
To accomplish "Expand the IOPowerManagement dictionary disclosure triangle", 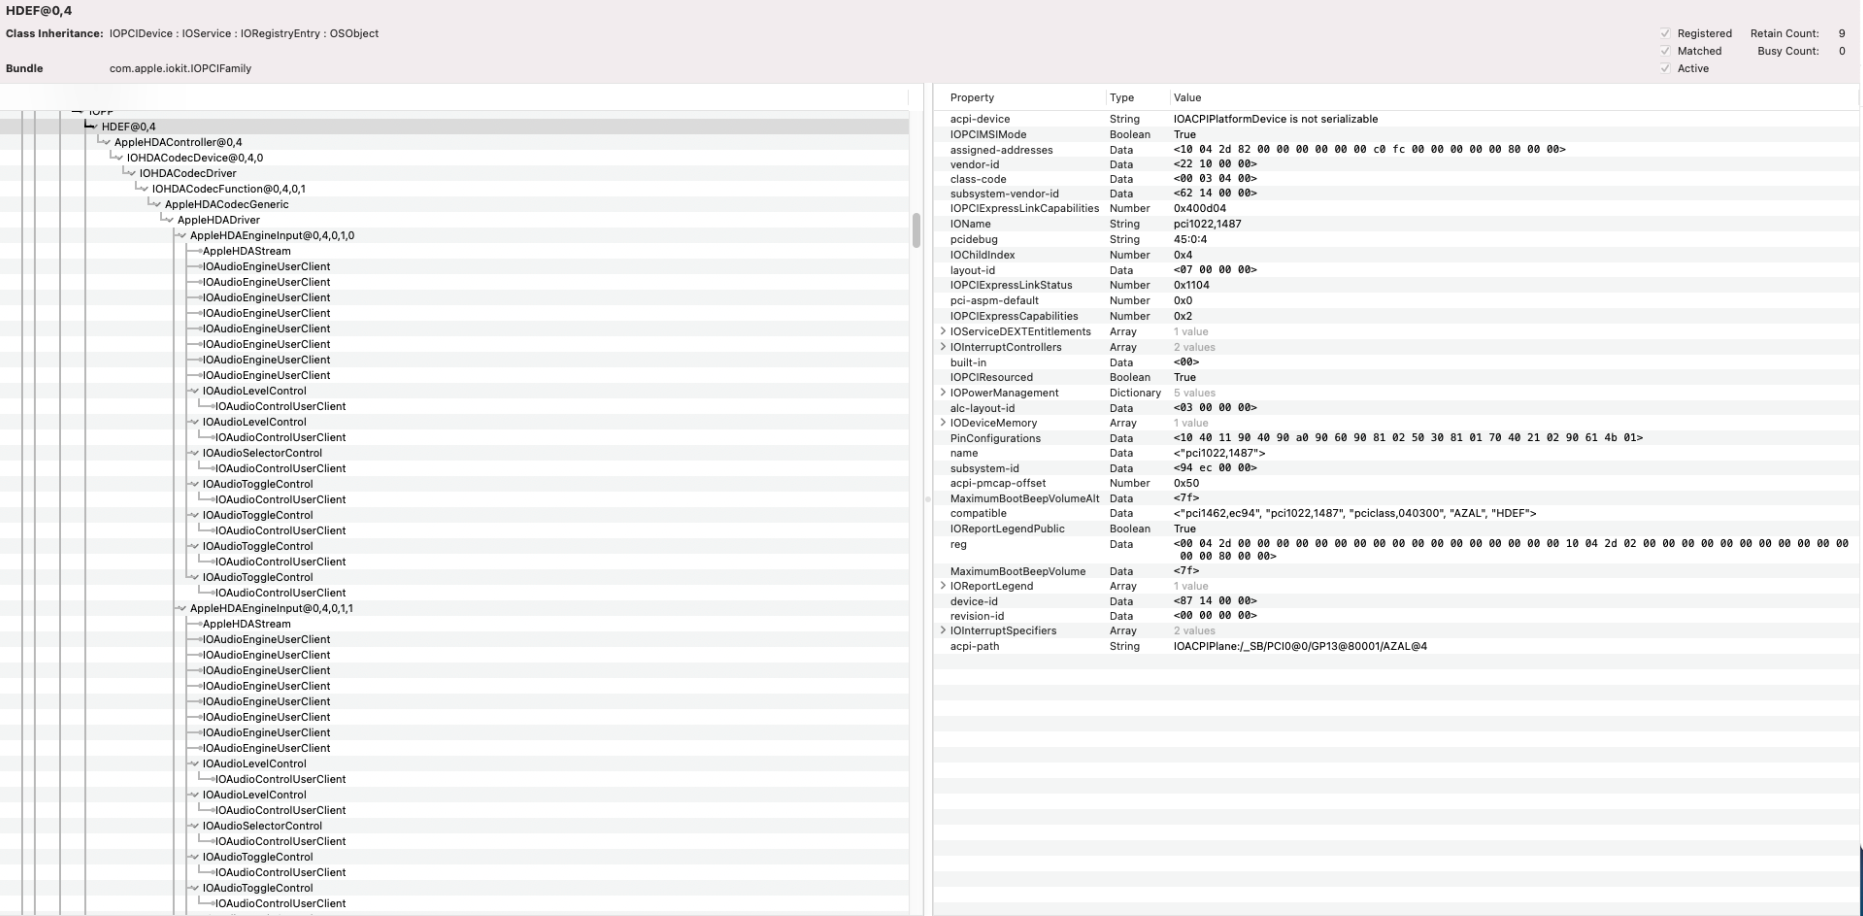I will pos(942,393).
